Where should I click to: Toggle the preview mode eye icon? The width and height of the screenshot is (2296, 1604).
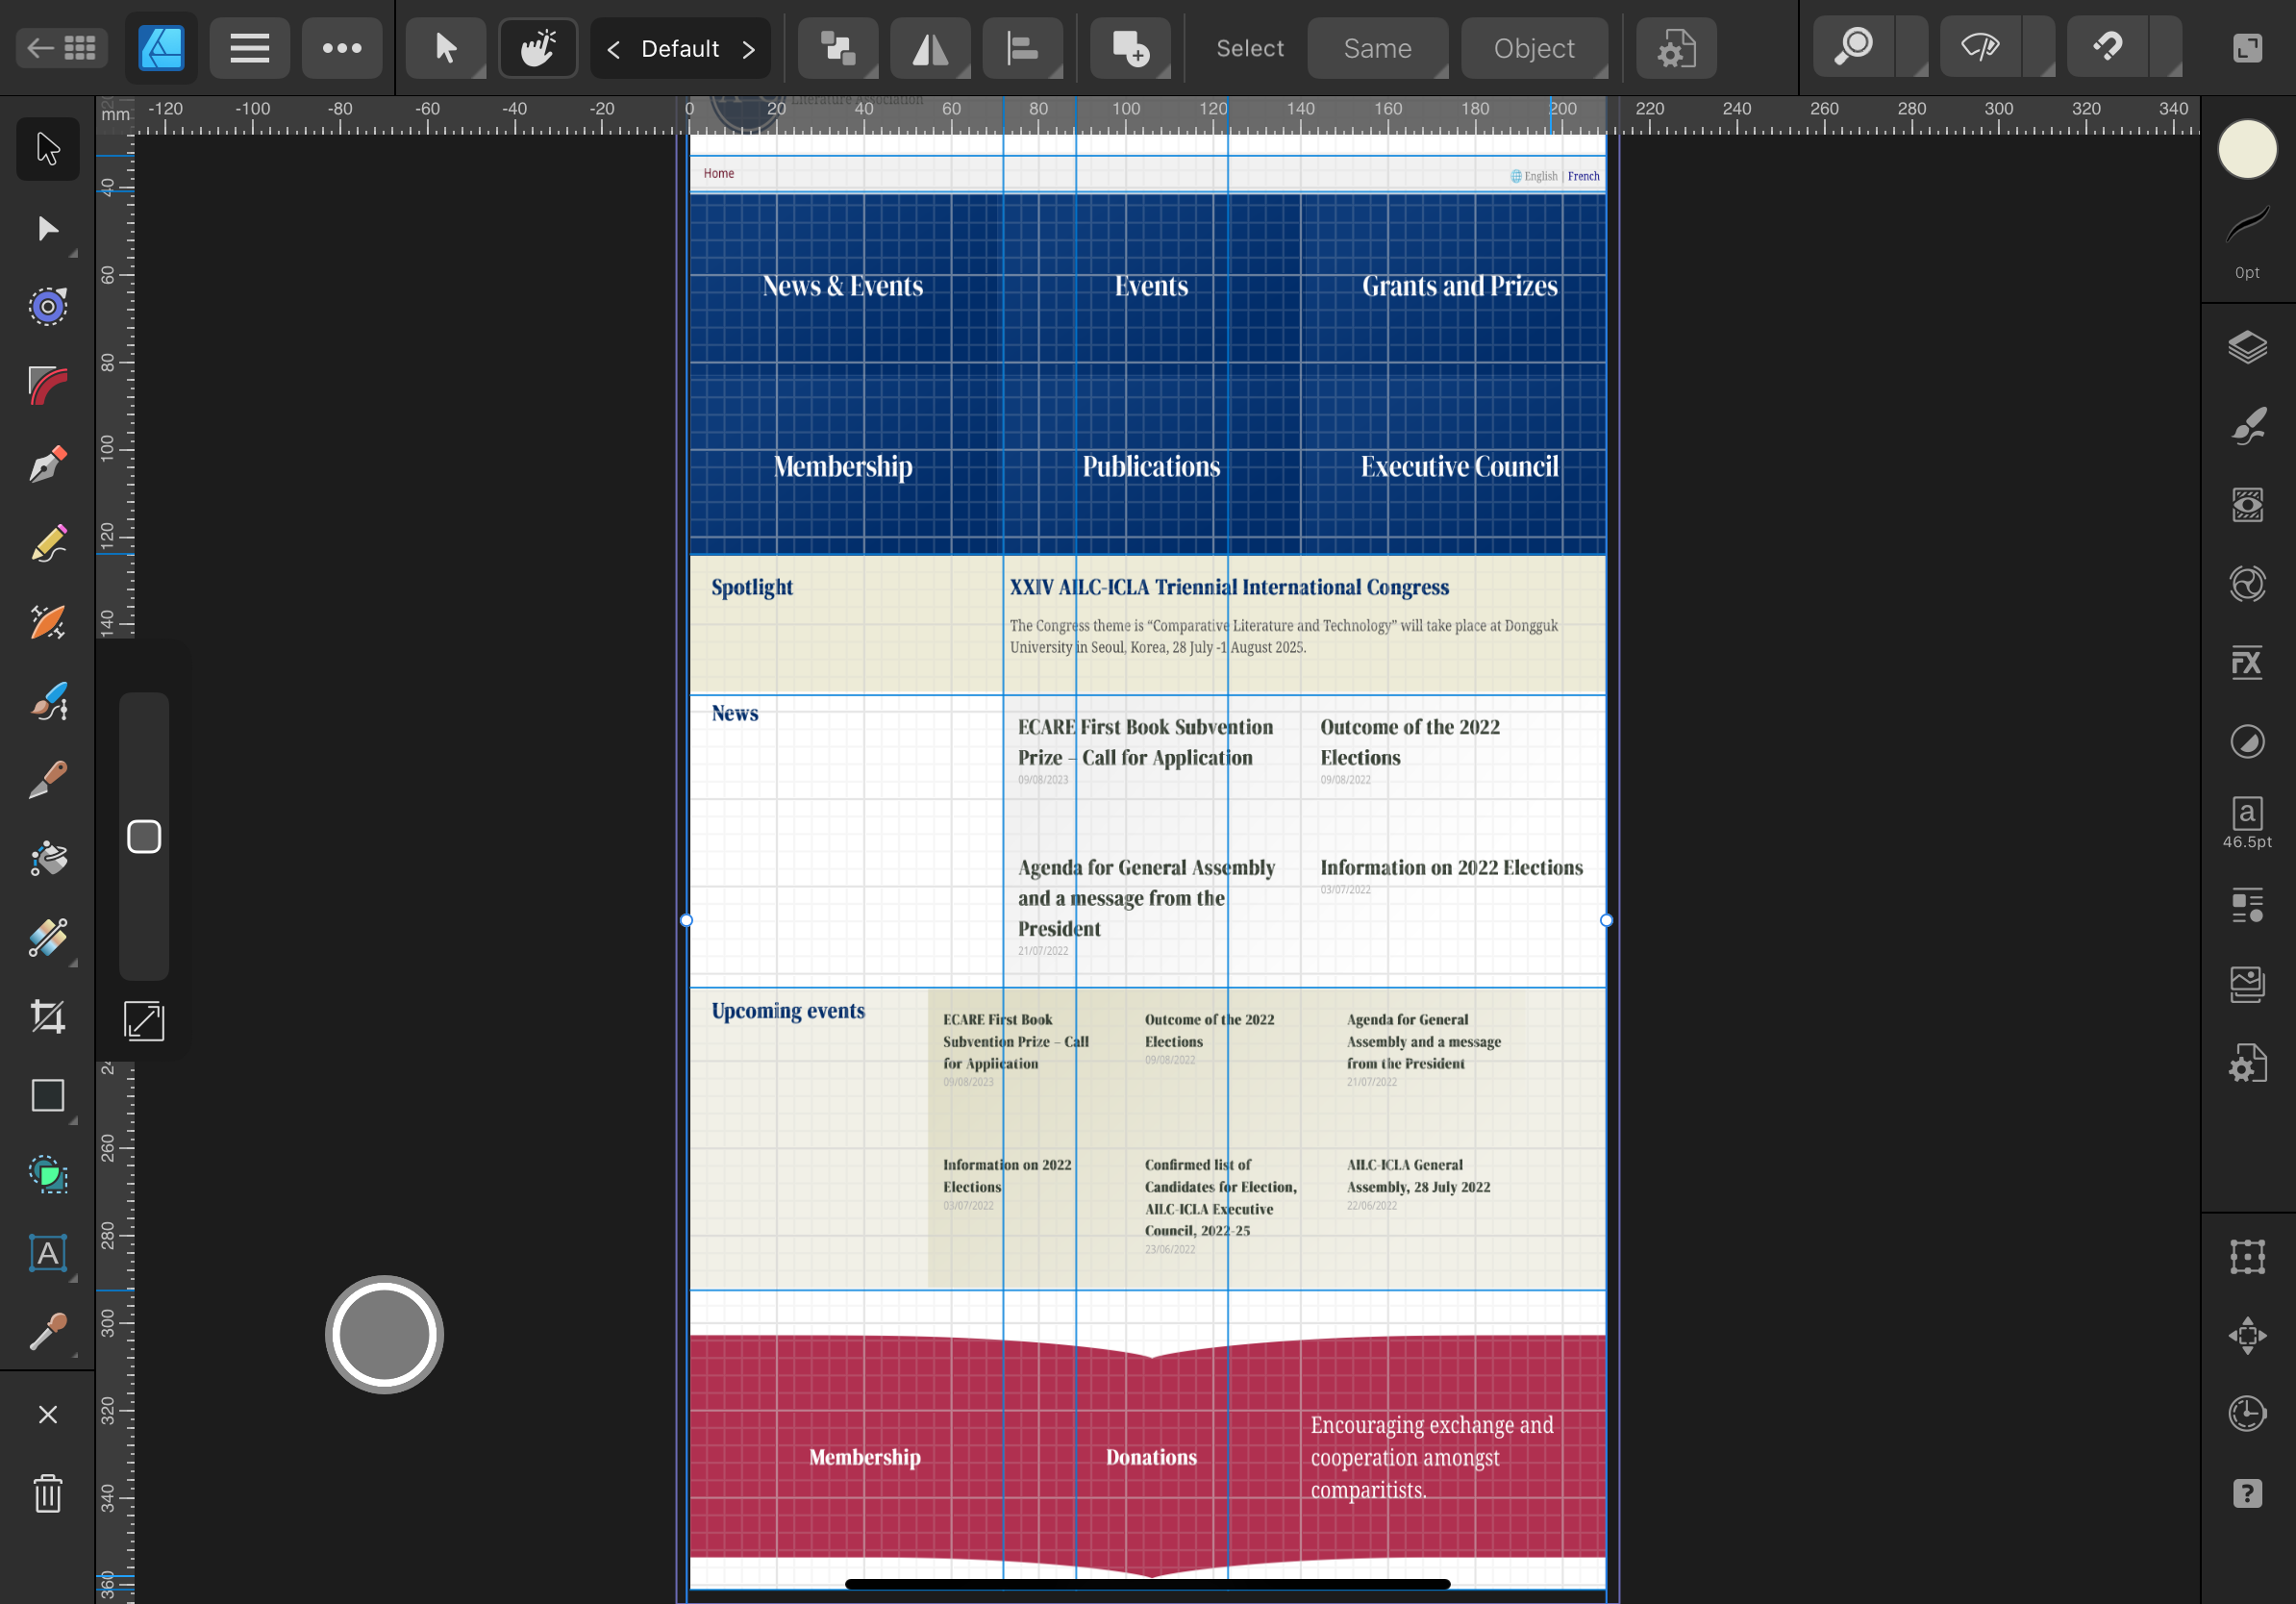point(1980,47)
